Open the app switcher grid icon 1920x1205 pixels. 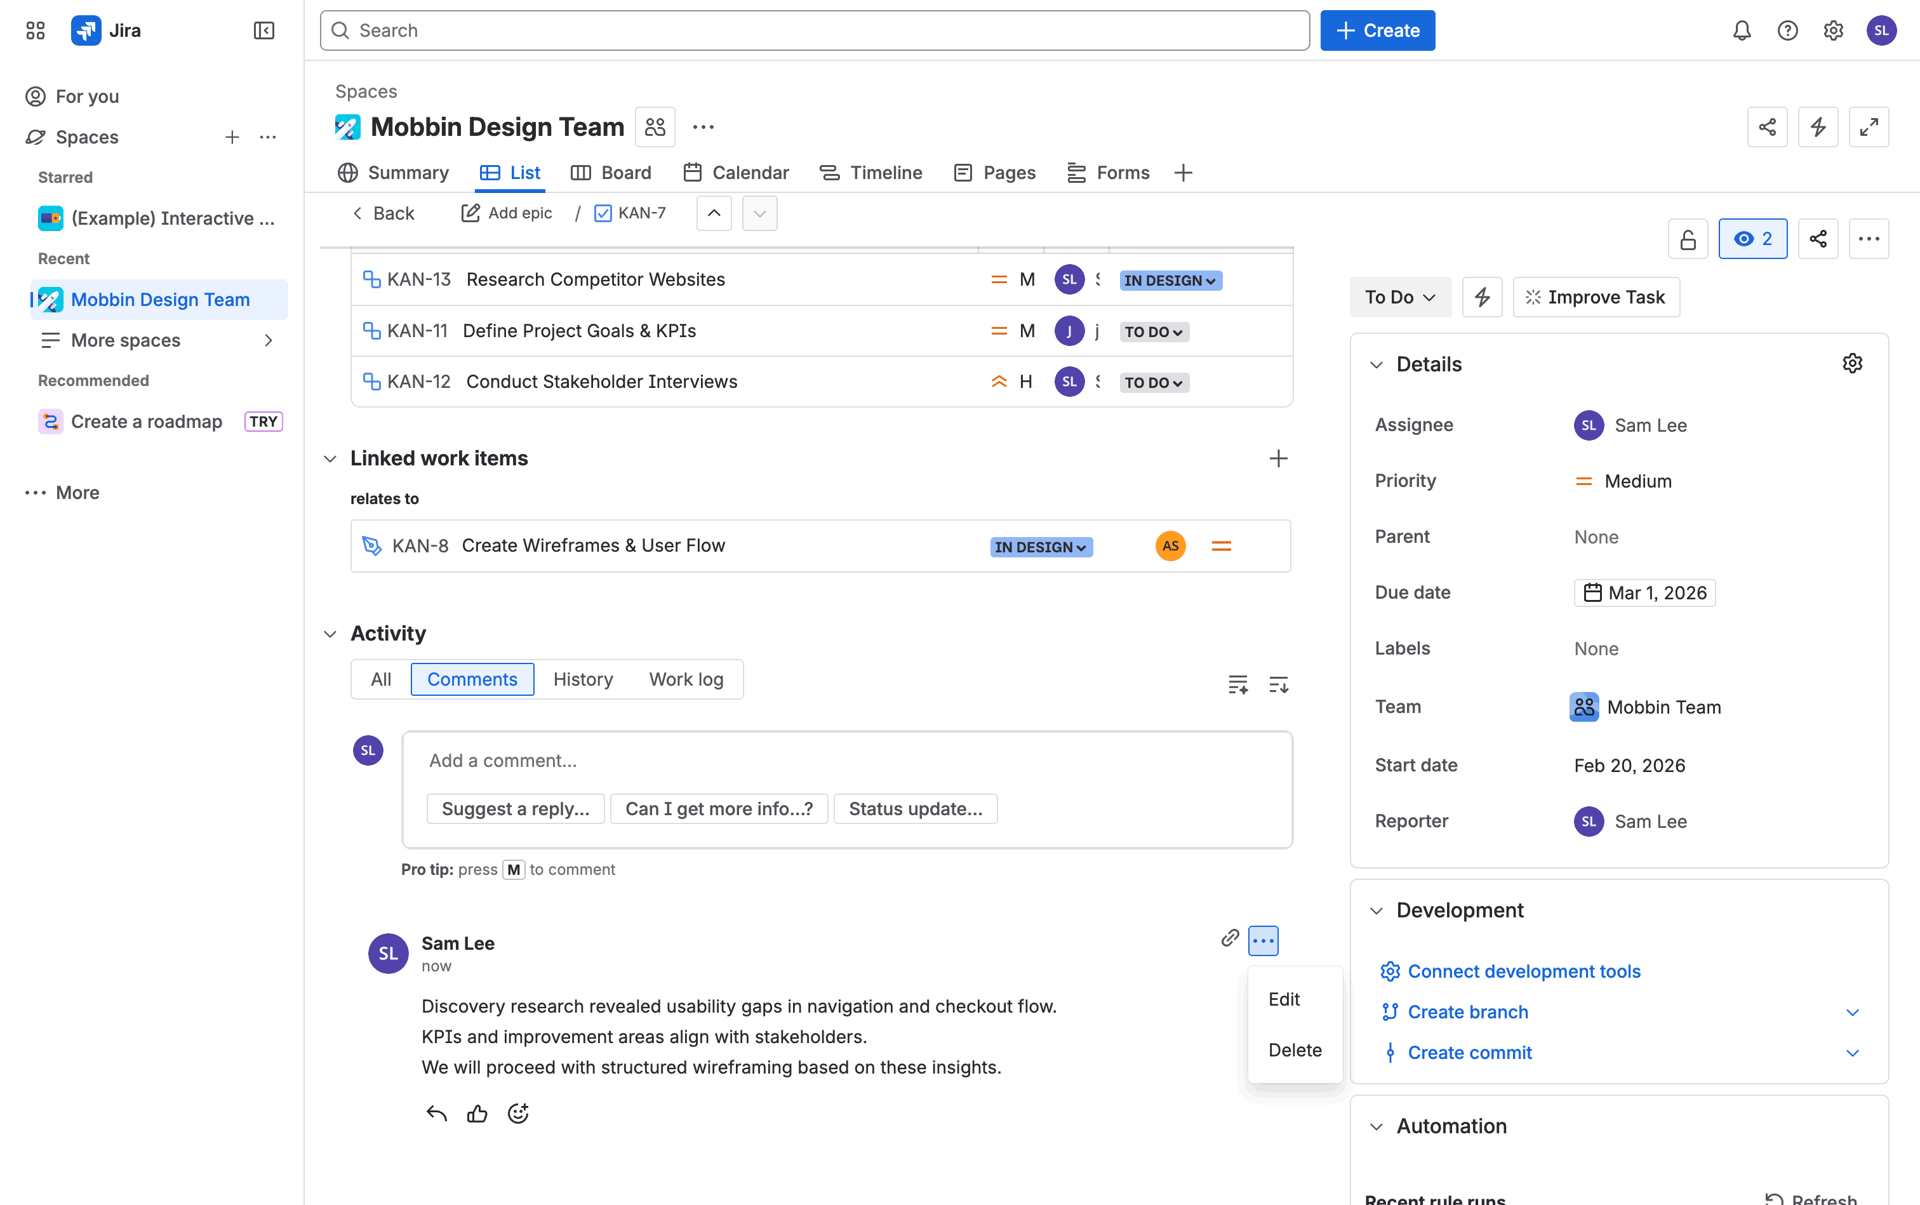pyautogui.click(x=35, y=30)
